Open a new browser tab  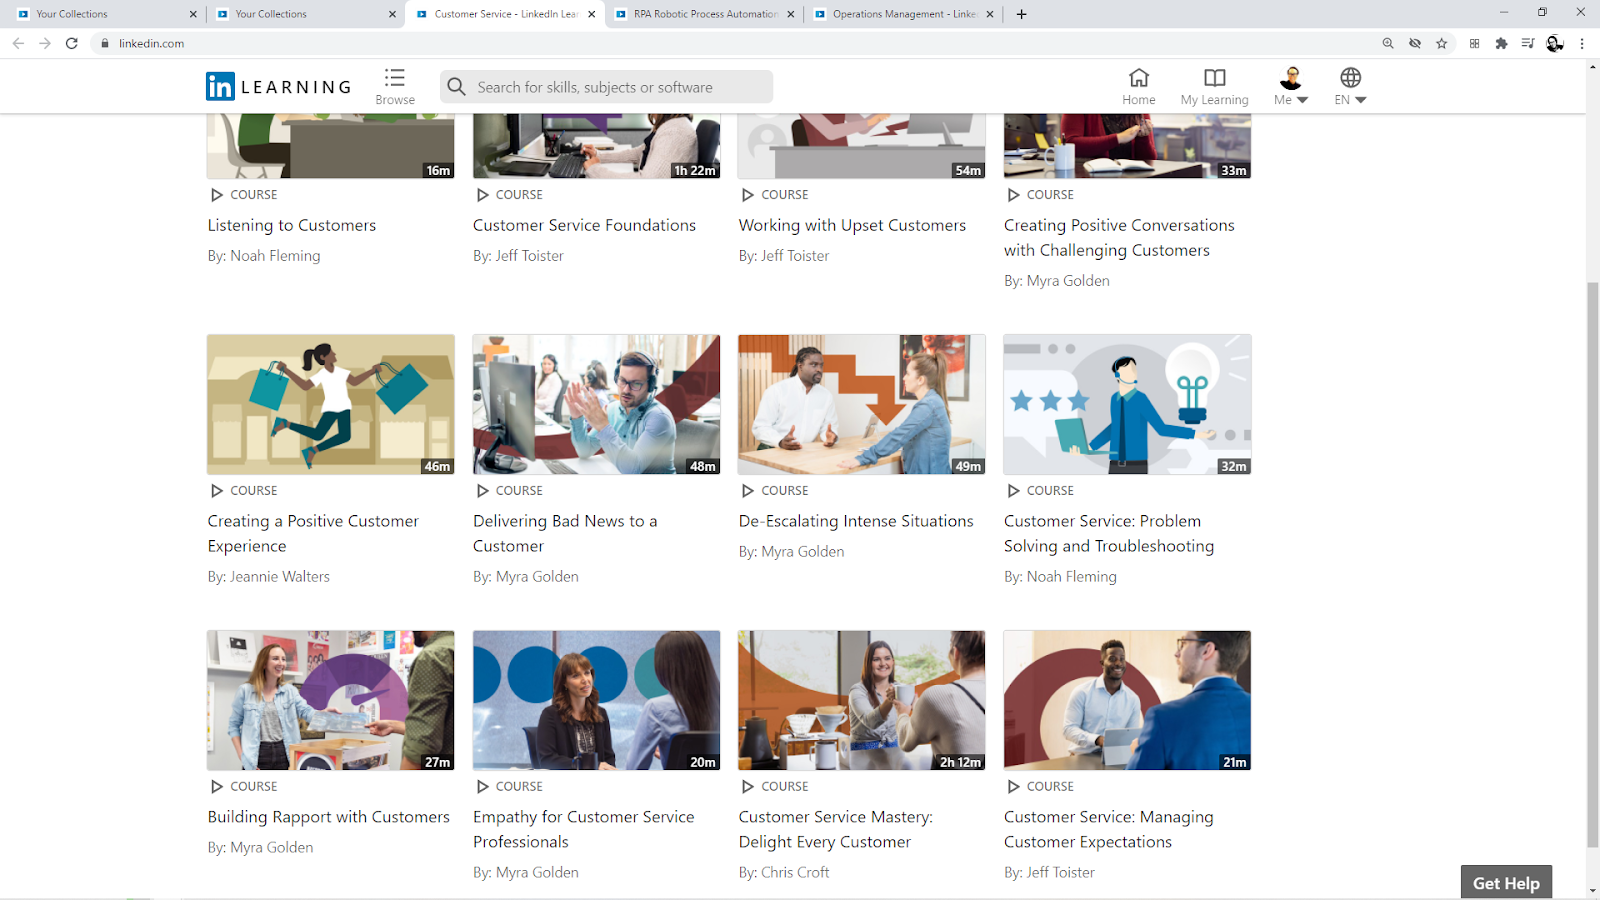point(1021,14)
